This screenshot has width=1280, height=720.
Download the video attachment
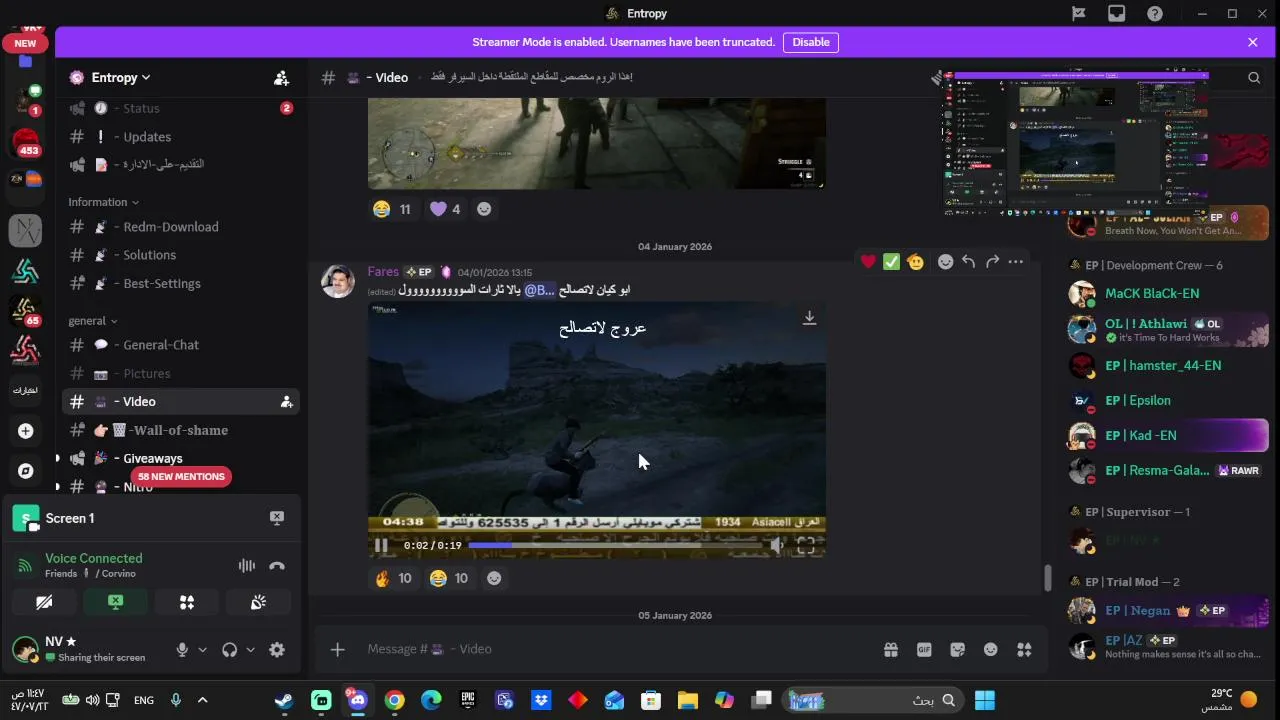click(809, 318)
